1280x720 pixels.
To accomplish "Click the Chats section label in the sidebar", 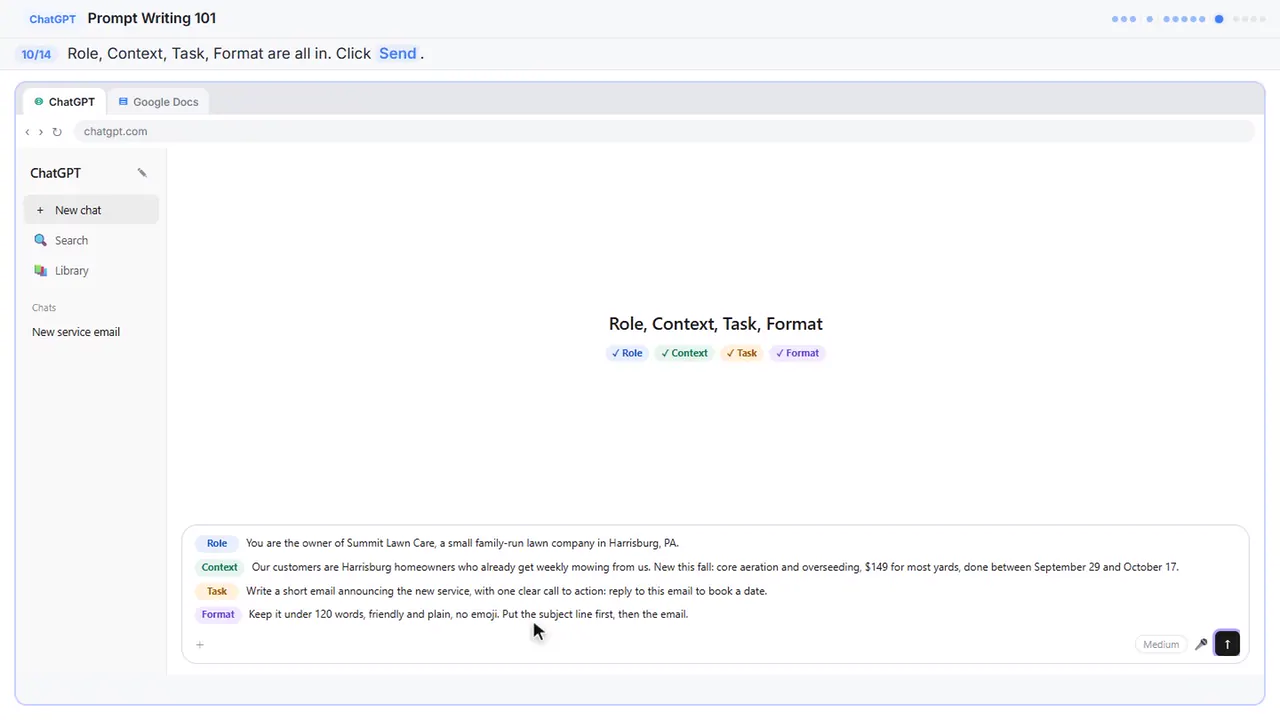I will click(x=44, y=308).
